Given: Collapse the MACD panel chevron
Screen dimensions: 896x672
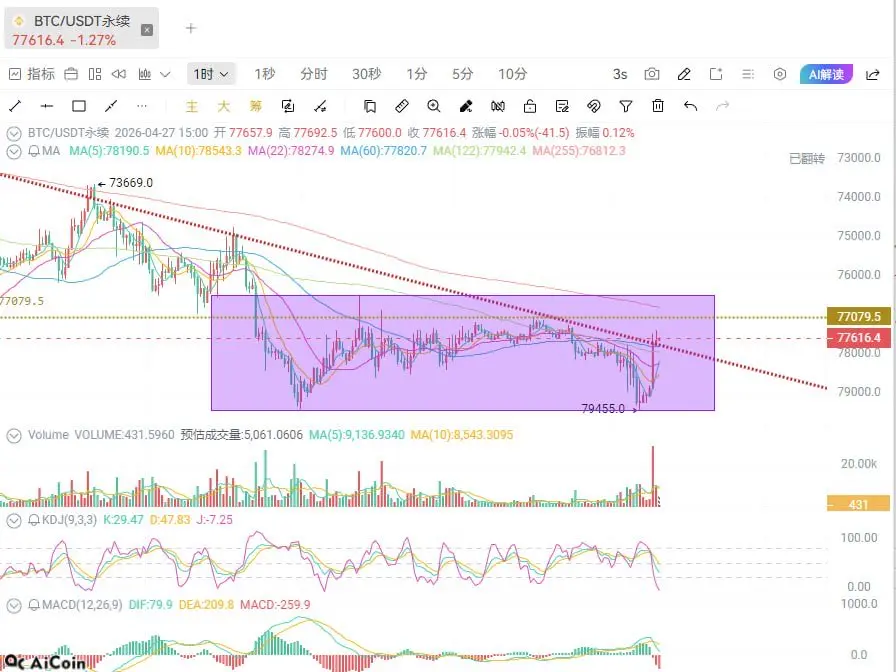Looking at the screenshot, I should (x=14, y=605).
